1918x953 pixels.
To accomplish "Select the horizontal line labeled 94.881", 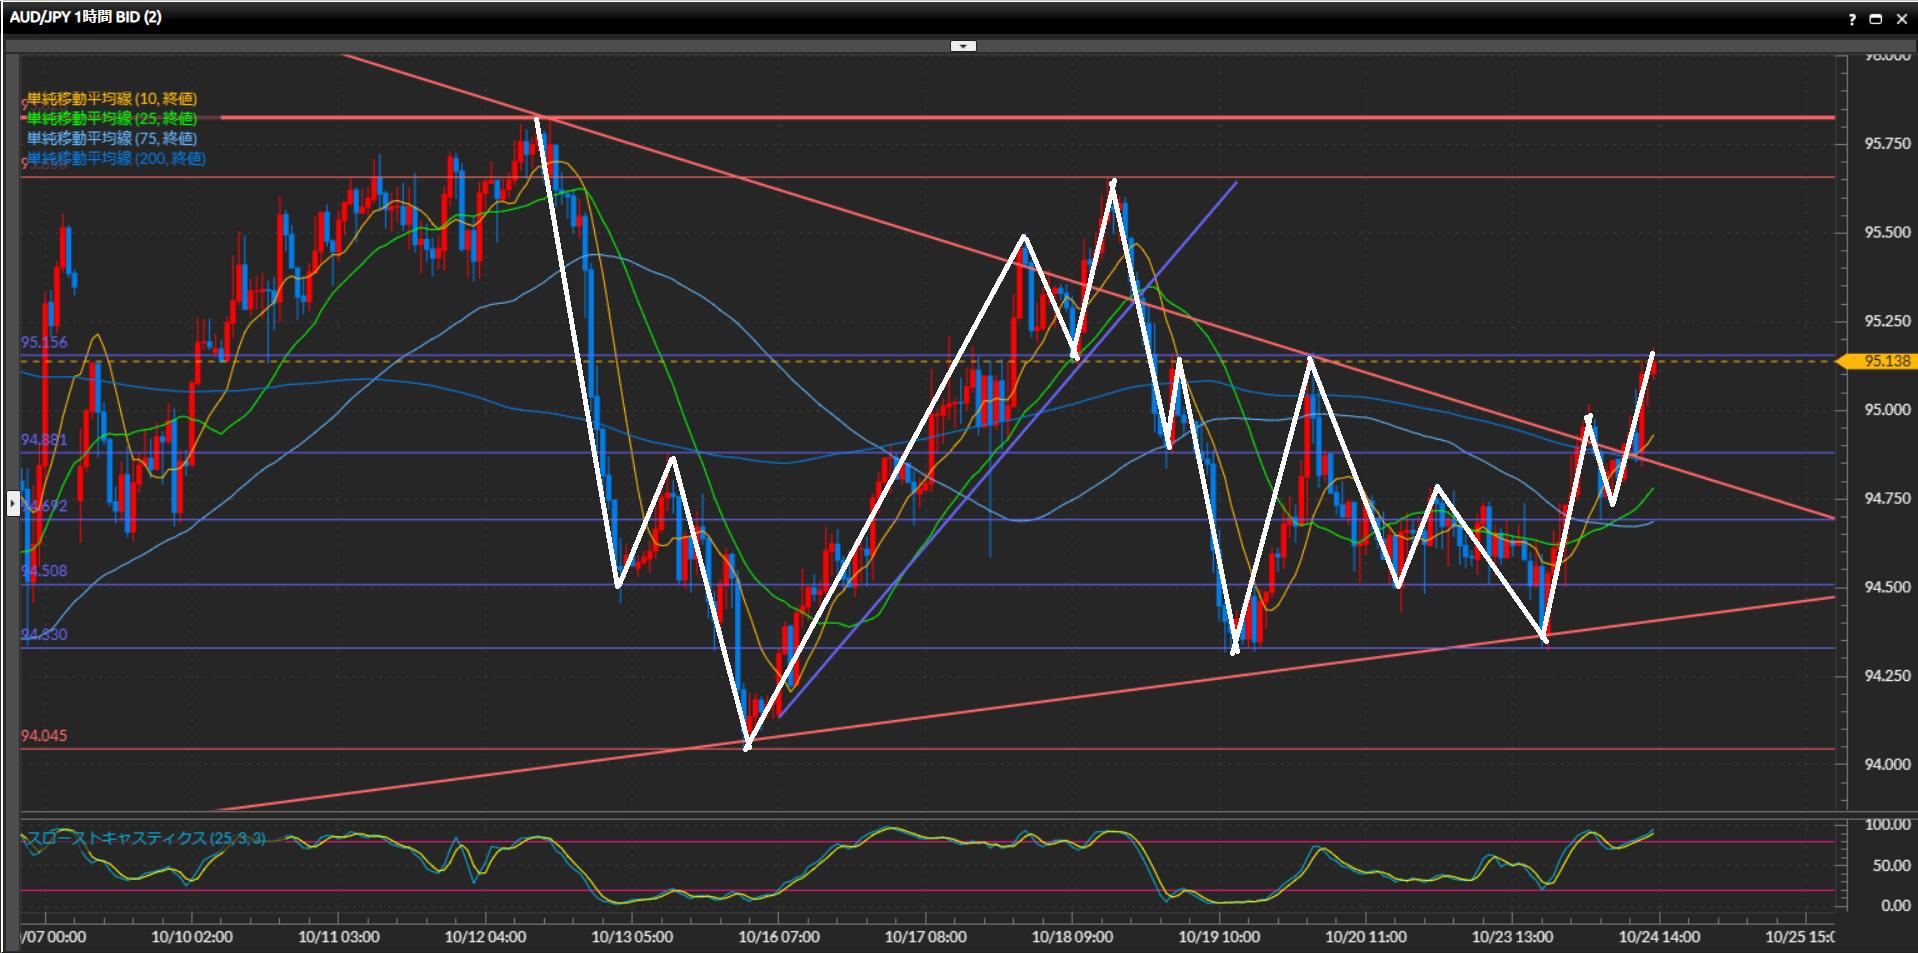I will (44, 440).
